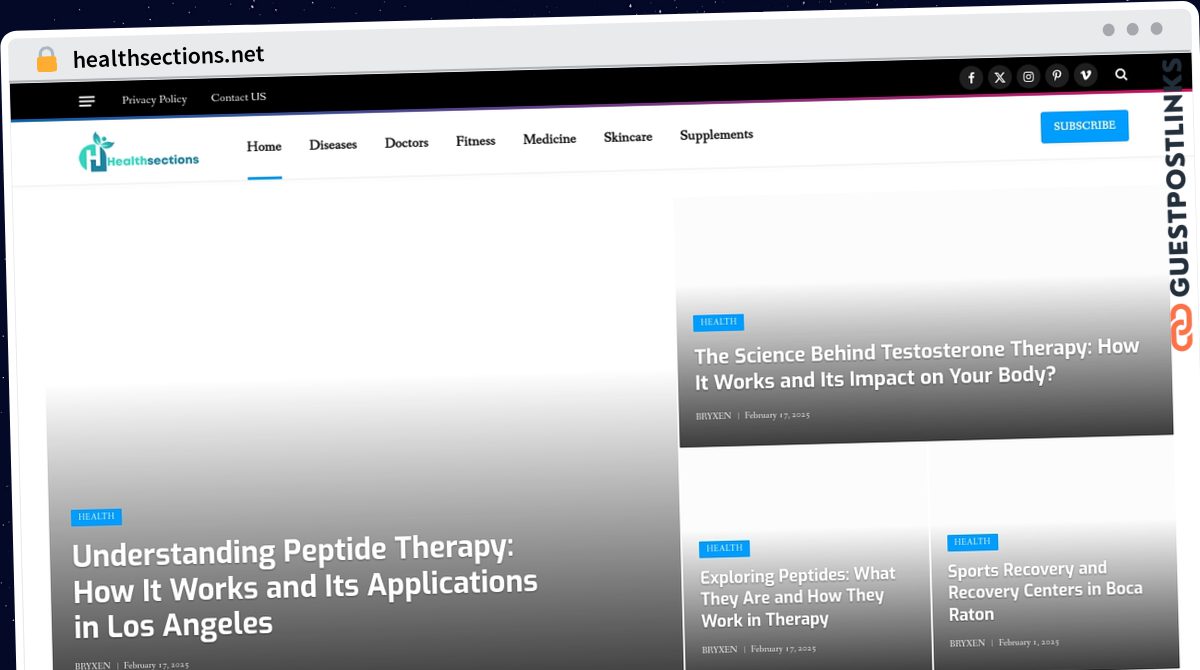Open Exploring Peptides article headline
1200x670 pixels.
tap(797, 597)
